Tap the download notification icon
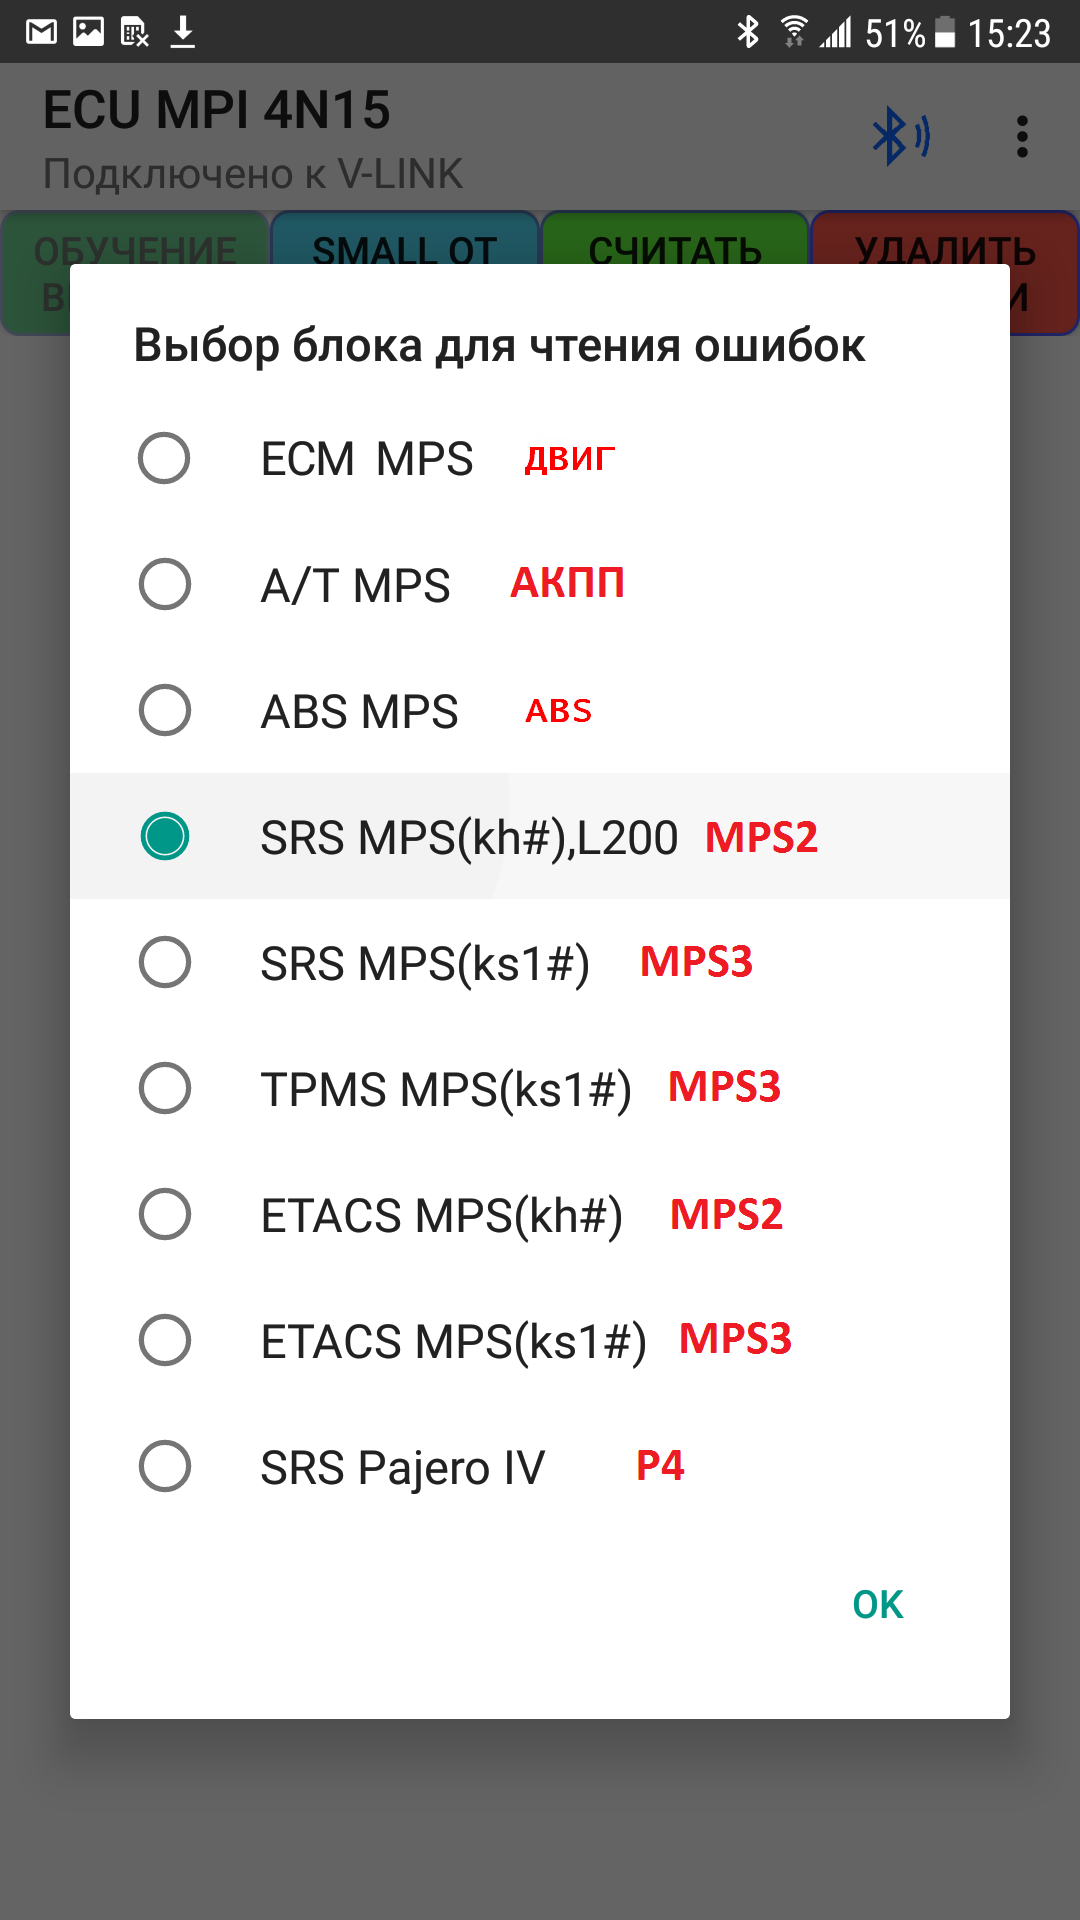1080x1920 pixels. point(182,33)
